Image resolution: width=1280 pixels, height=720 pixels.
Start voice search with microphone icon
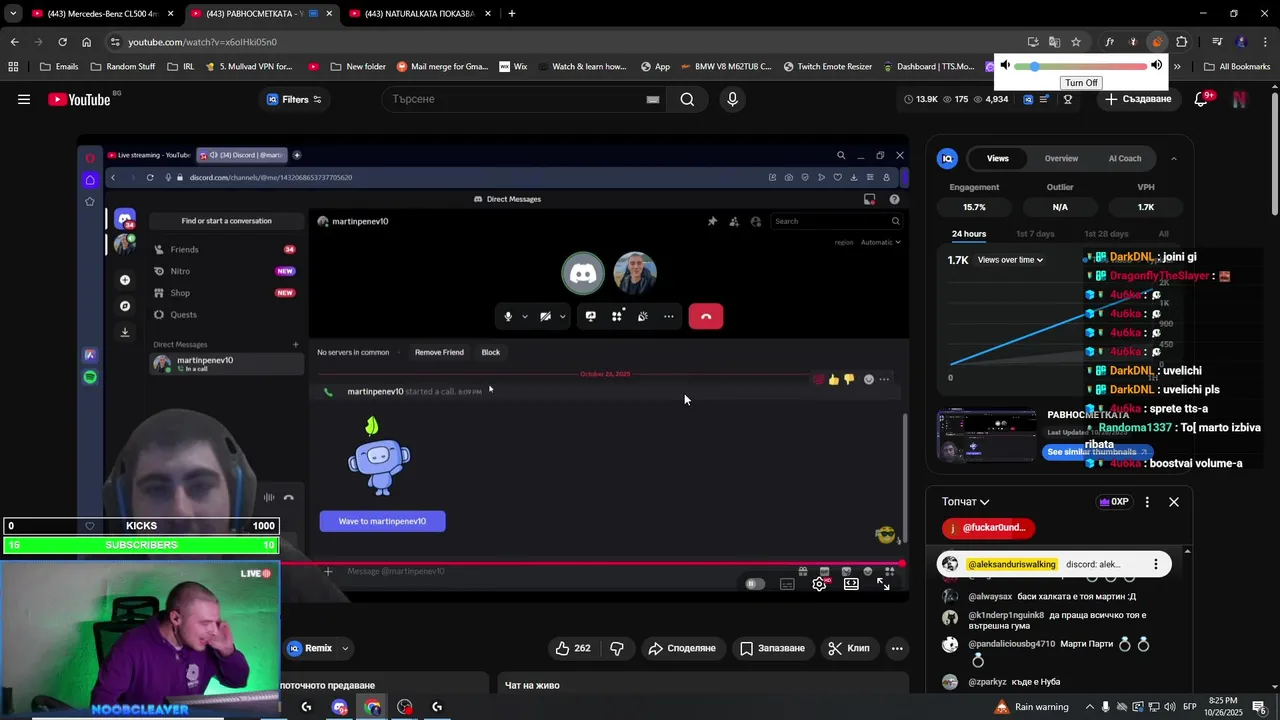tap(732, 99)
